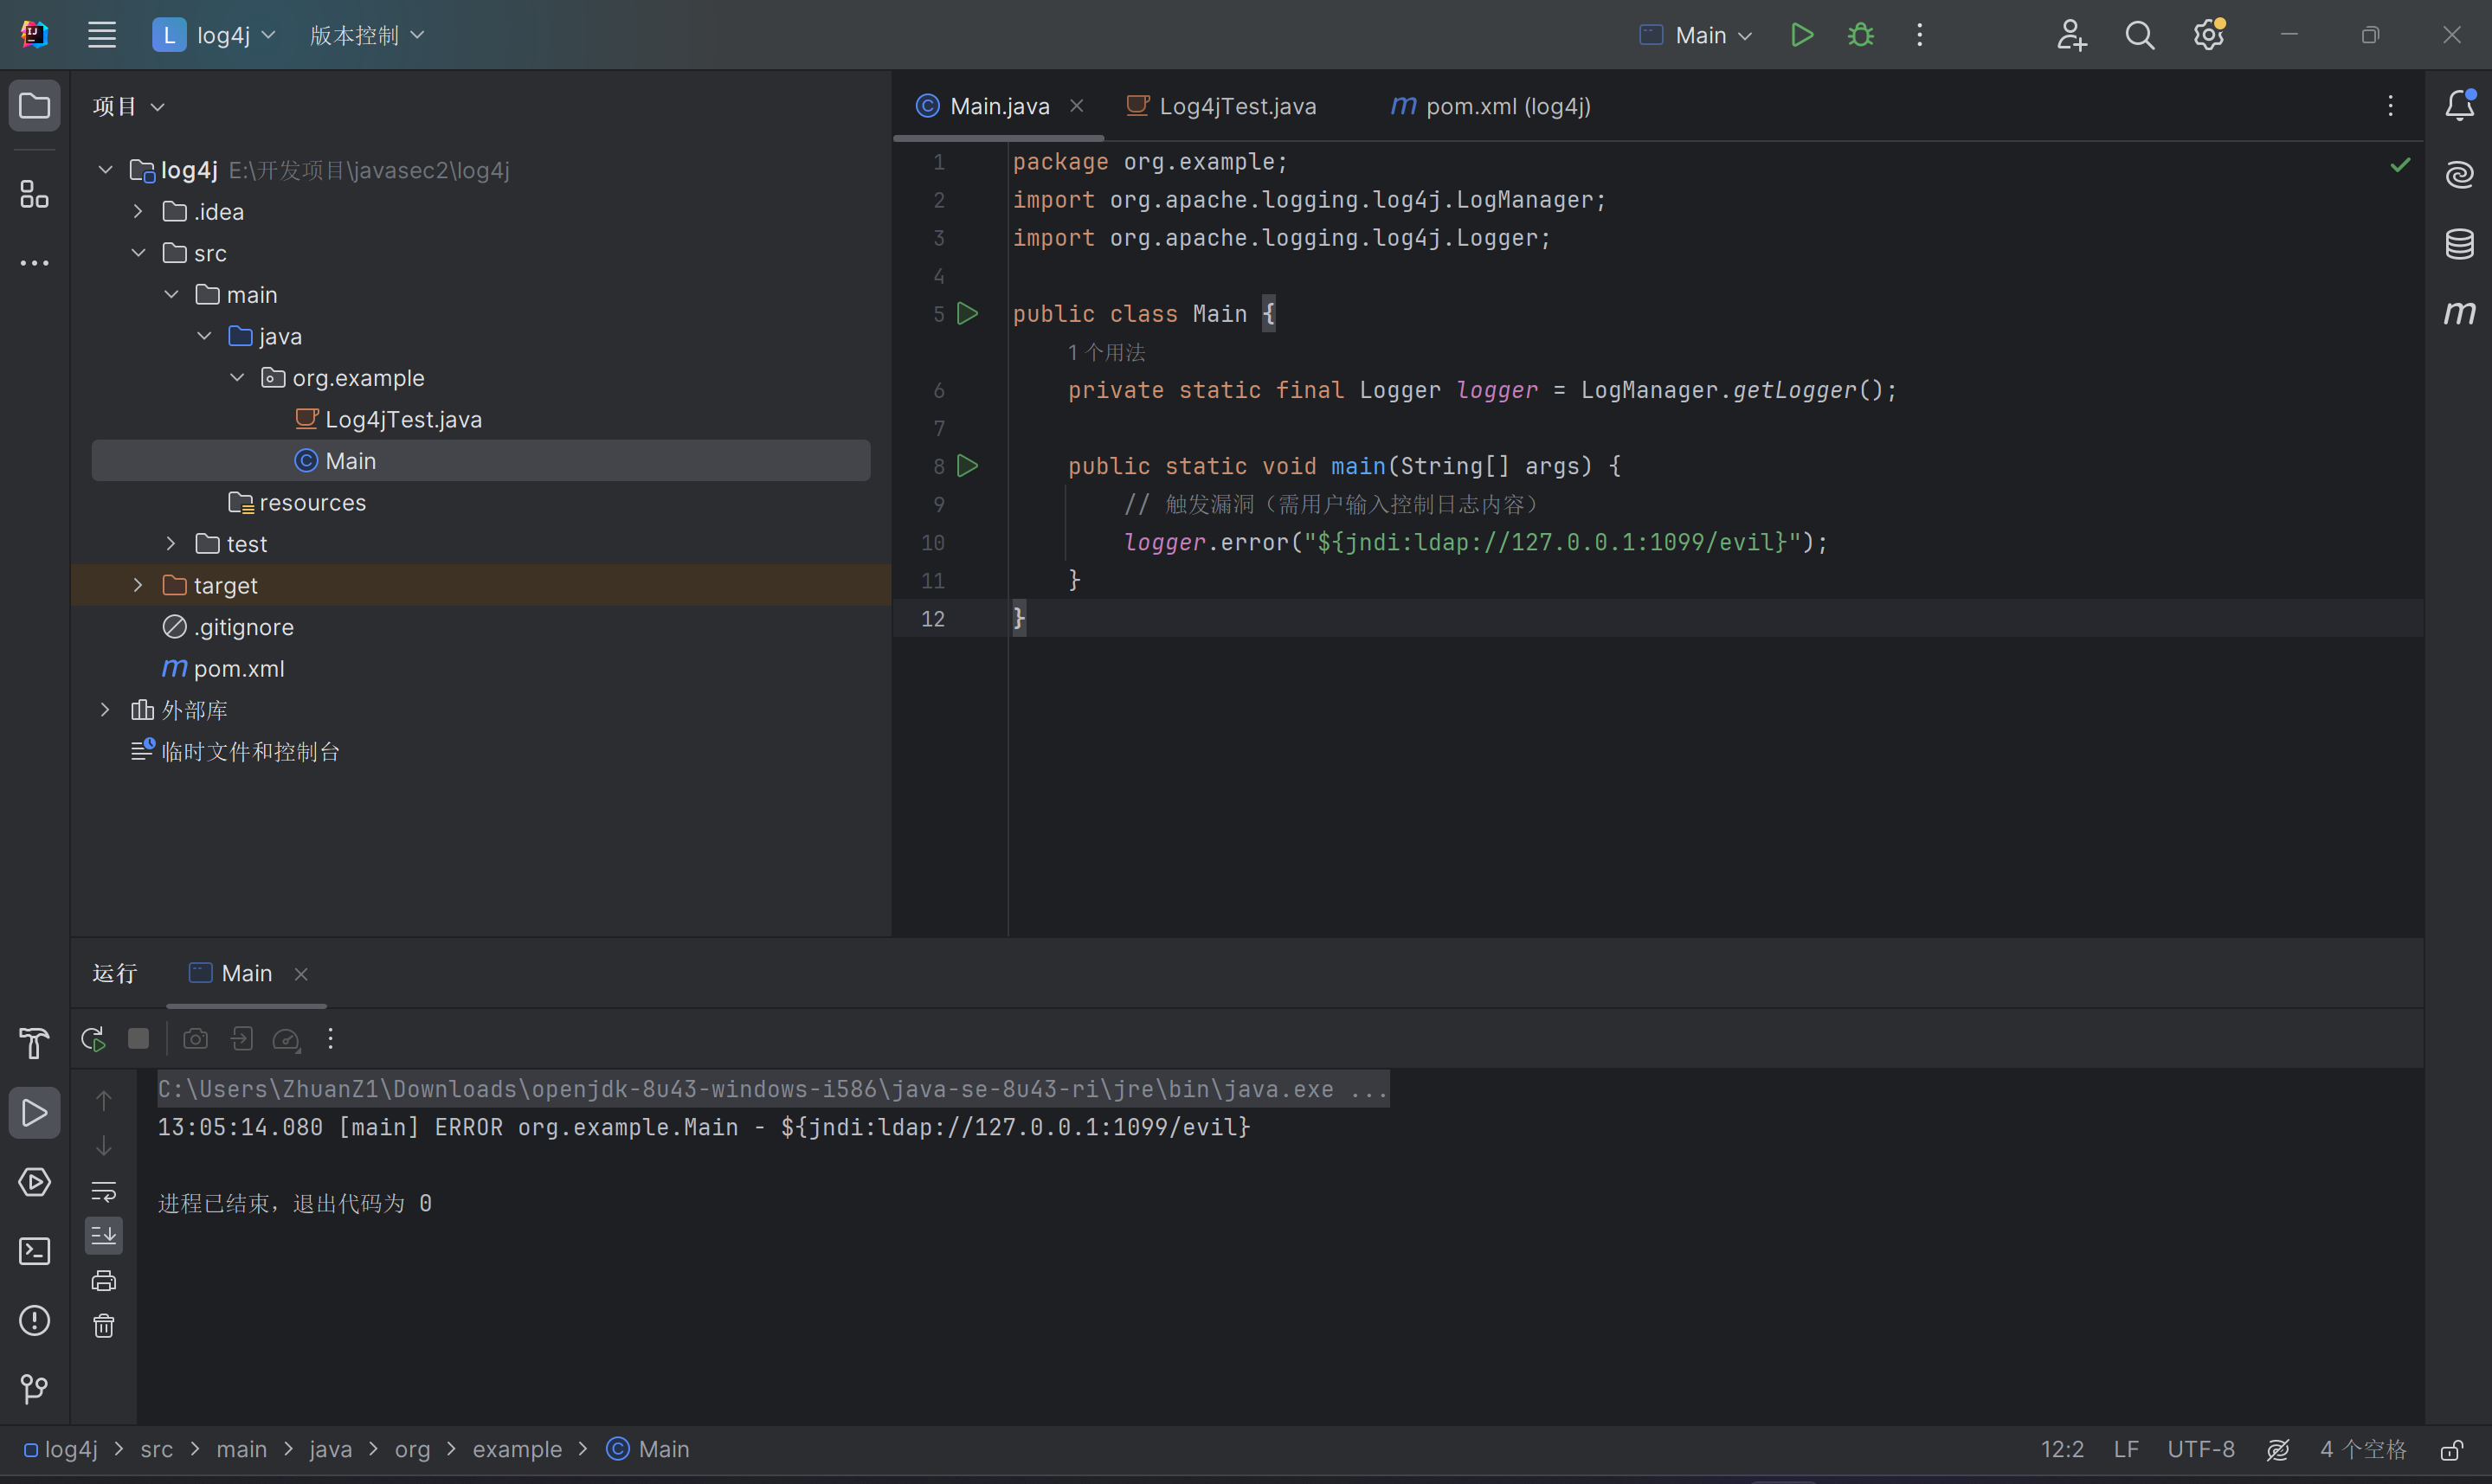The image size is (2492, 1484).
Task: Select pom.xml in the project tree
Action: (238, 668)
